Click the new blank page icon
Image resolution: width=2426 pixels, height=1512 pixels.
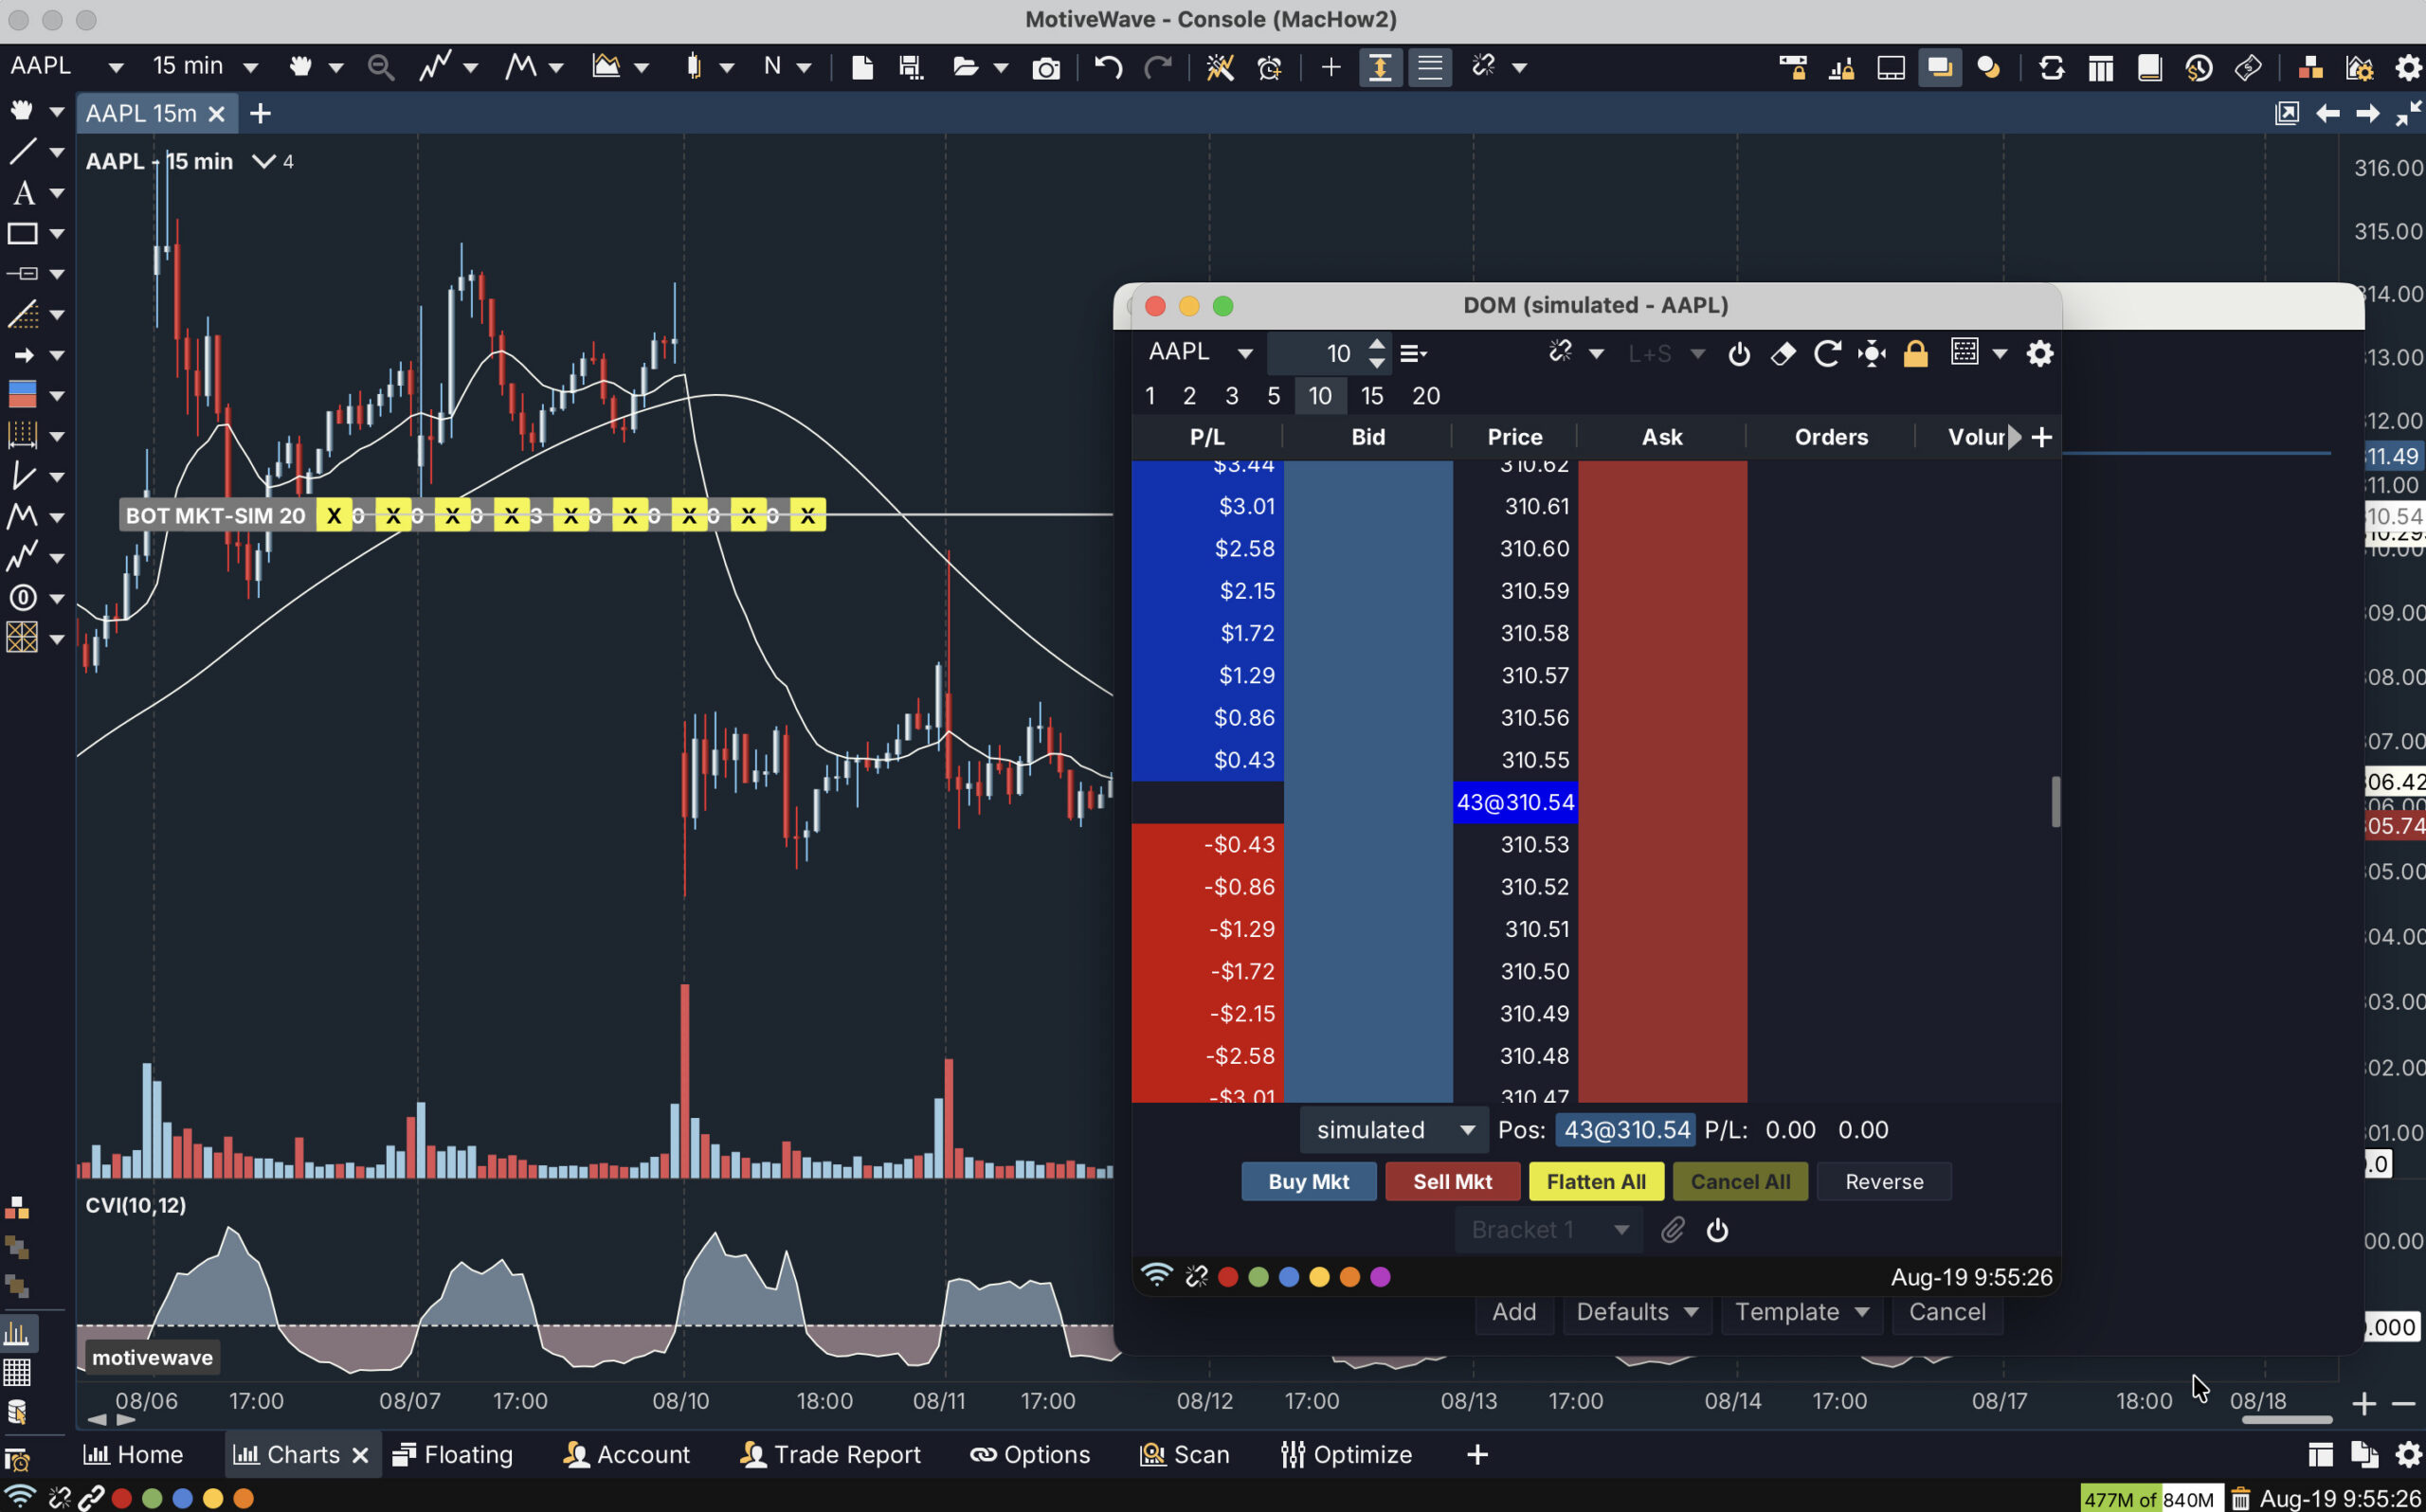point(862,67)
